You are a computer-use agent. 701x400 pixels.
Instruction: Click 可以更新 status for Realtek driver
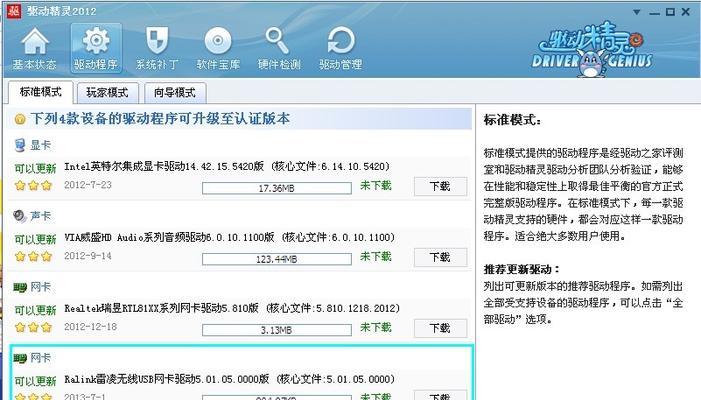(35, 311)
